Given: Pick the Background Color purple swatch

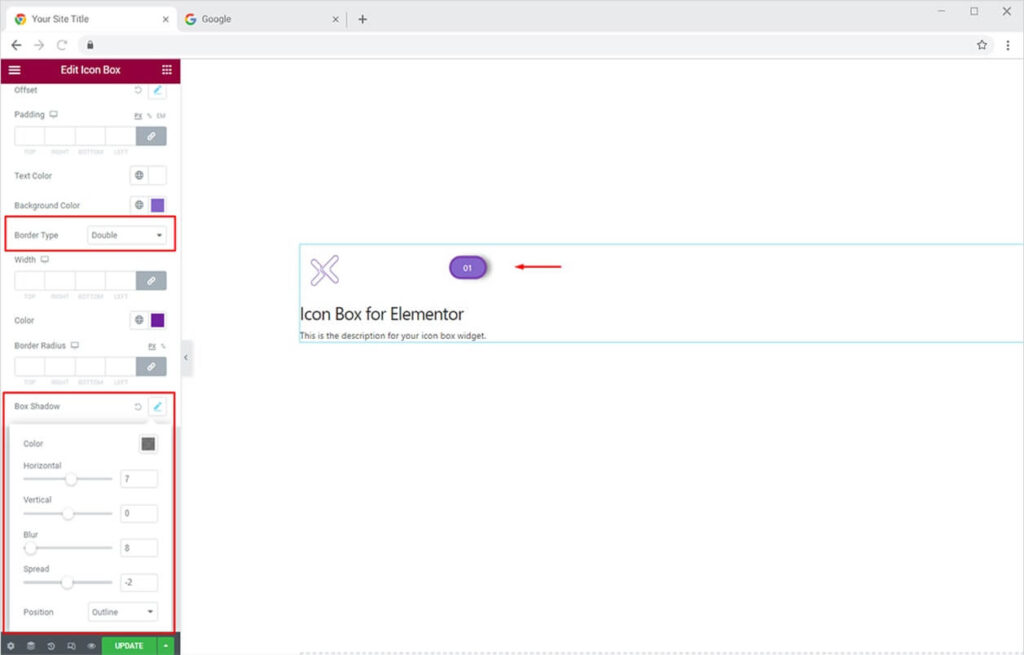Looking at the screenshot, I should point(157,205).
